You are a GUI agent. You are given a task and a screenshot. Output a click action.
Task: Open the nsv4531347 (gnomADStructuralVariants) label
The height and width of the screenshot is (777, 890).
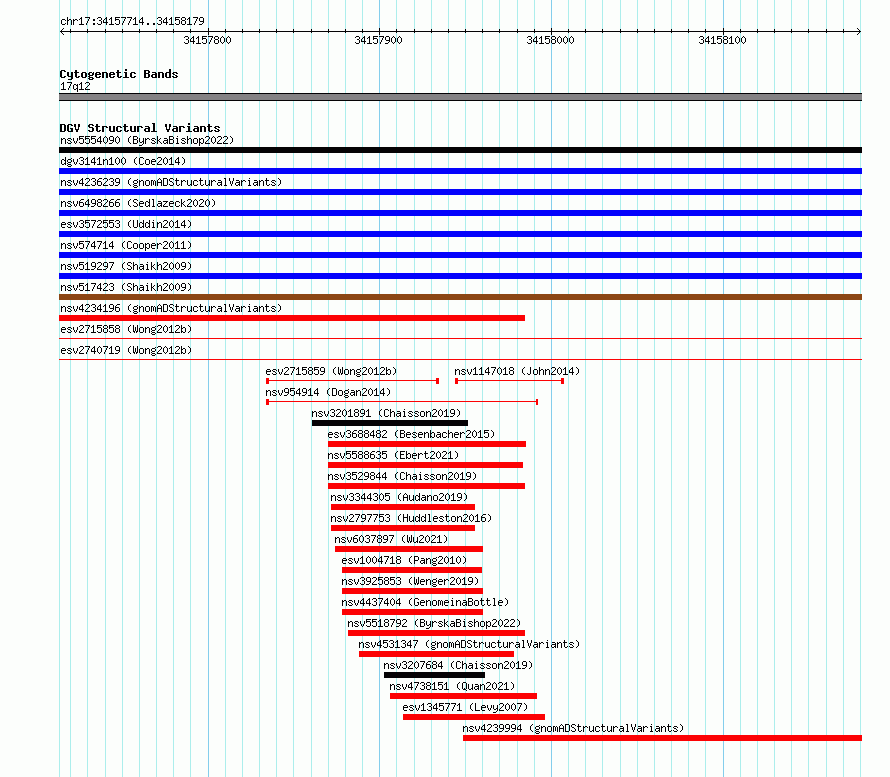[469, 644]
